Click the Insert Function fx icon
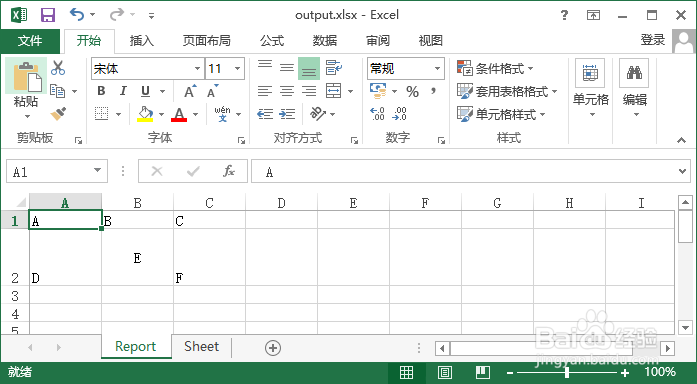Screen dimensions: 697x384 click(x=229, y=171)
